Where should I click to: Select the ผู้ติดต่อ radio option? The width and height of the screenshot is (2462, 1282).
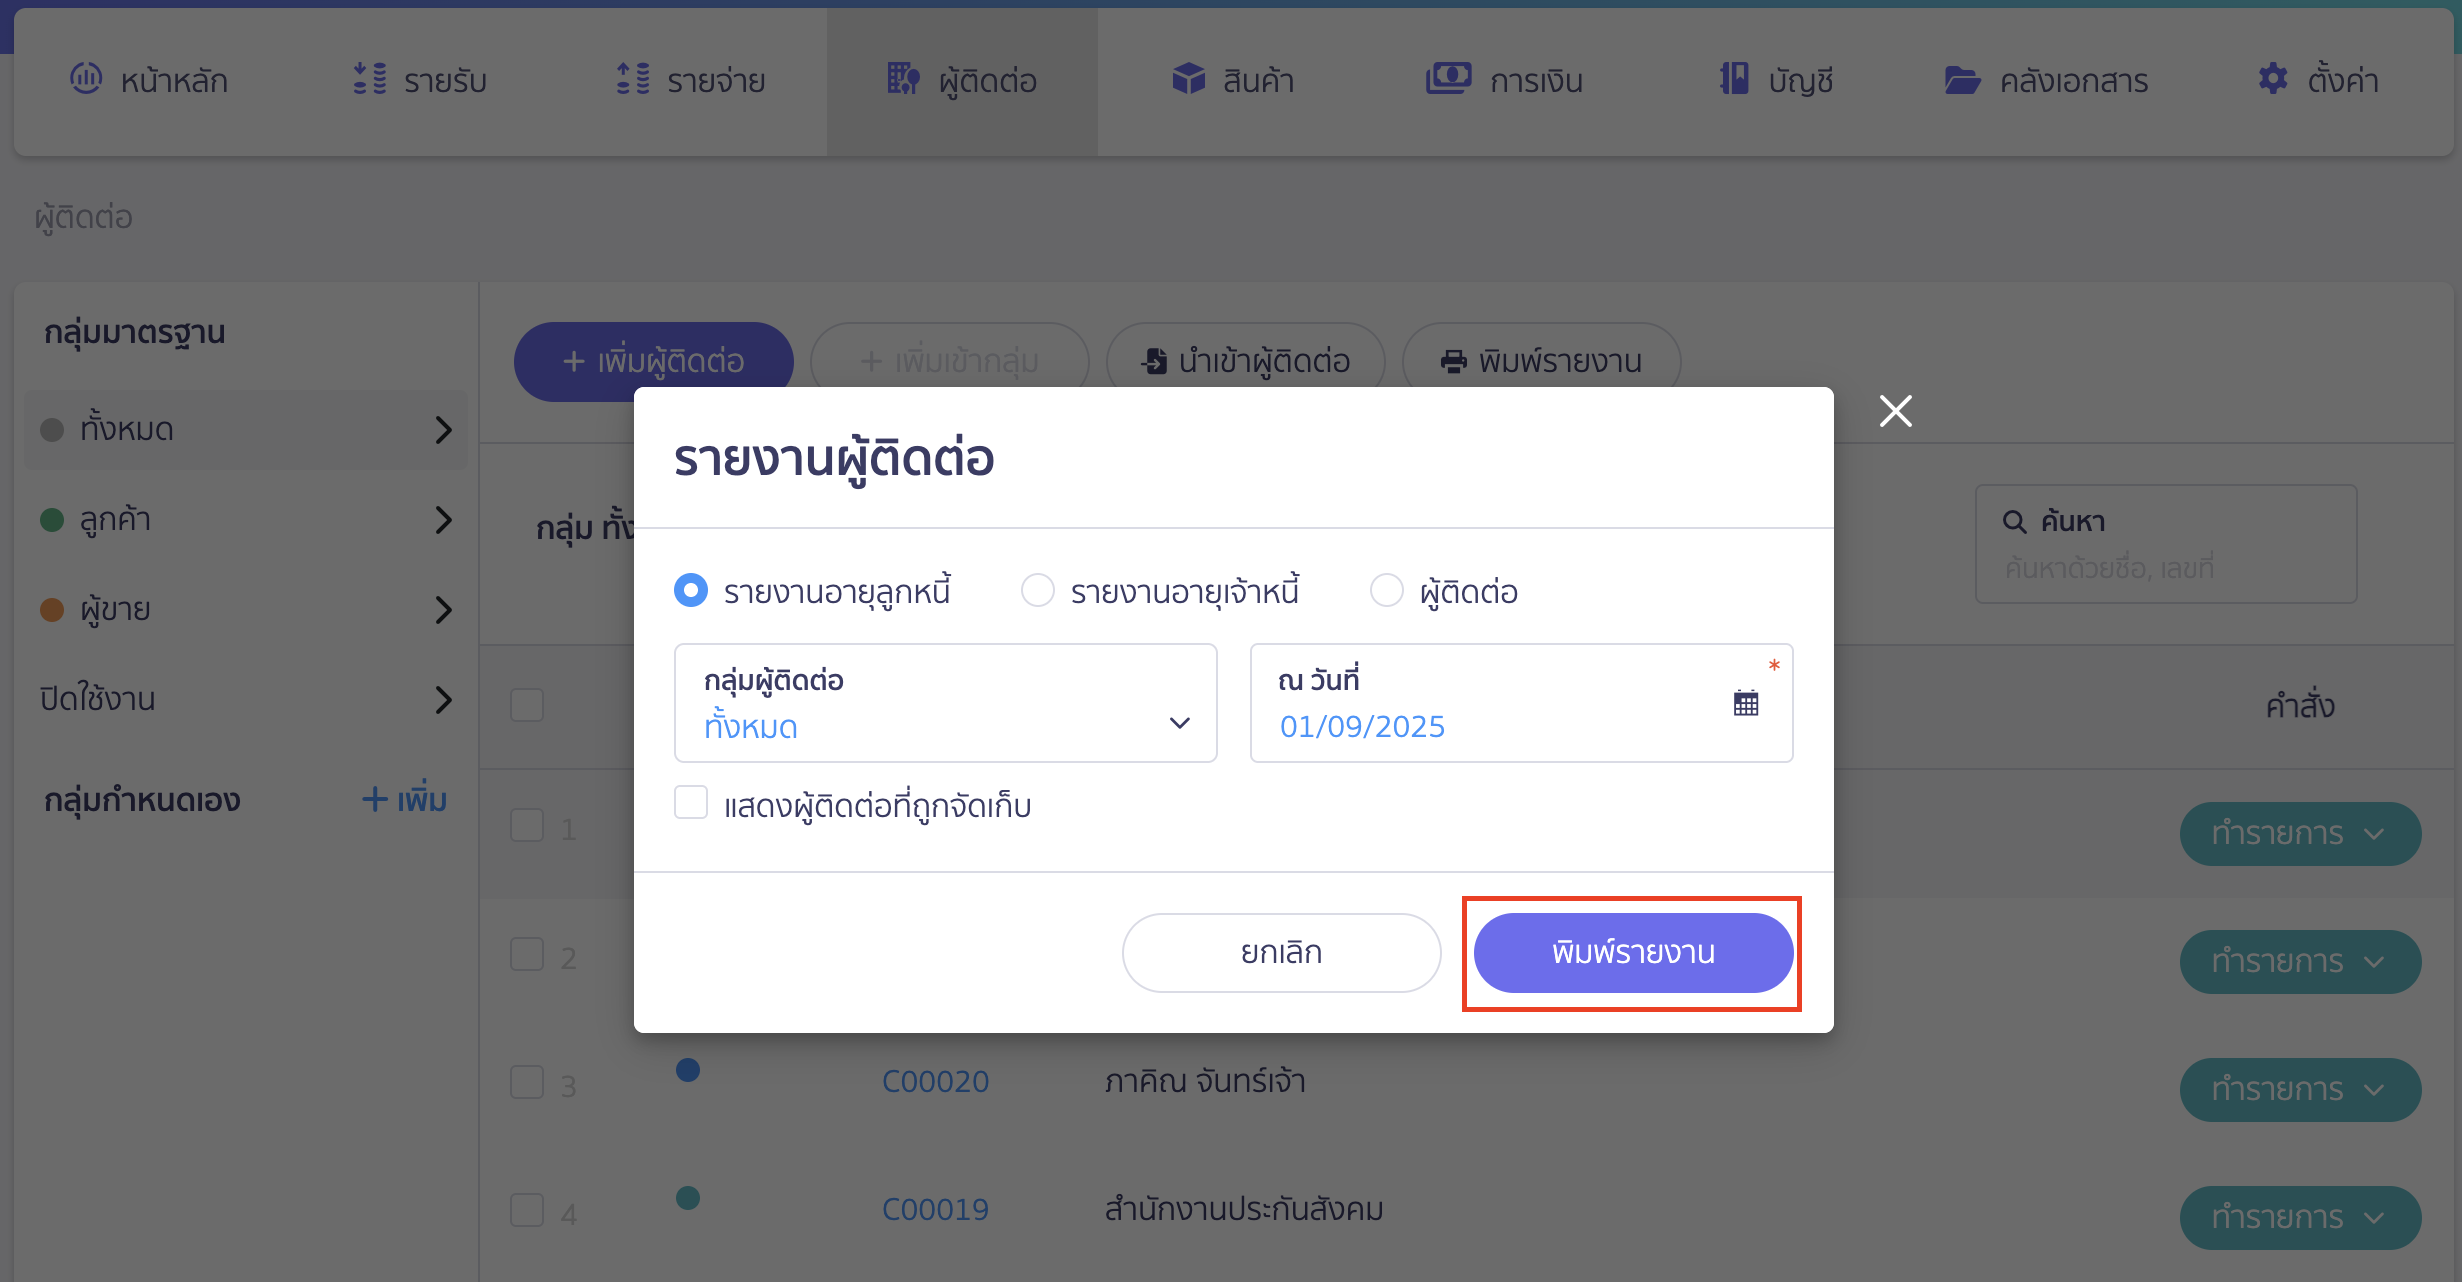[x=1386, y=590]
